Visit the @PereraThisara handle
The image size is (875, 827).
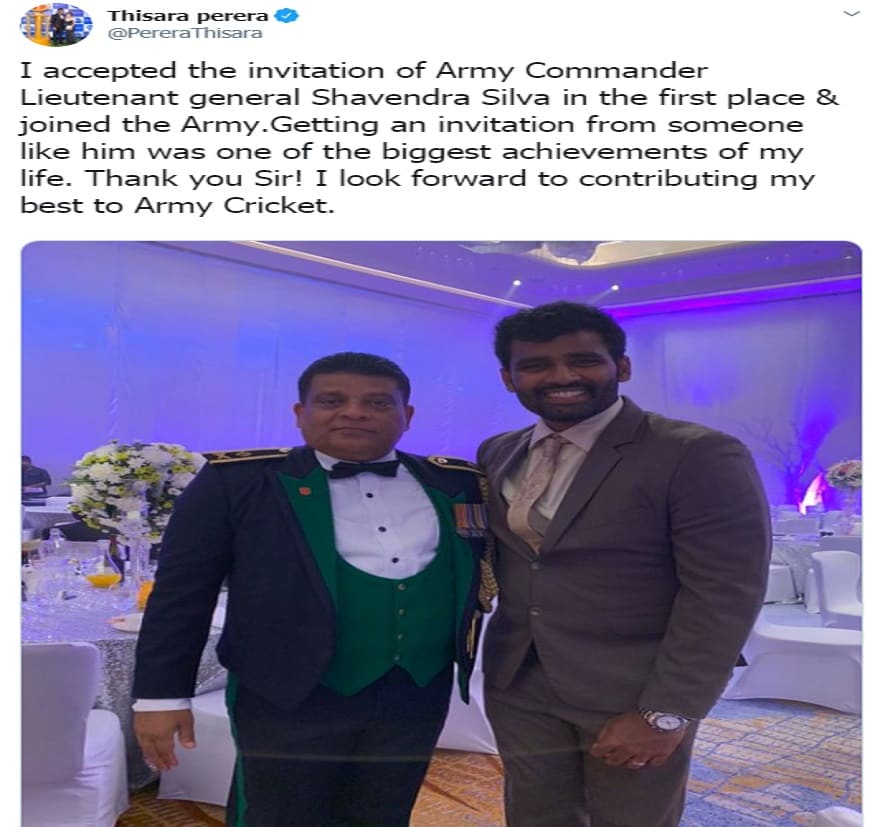click(x=185, y=33)
